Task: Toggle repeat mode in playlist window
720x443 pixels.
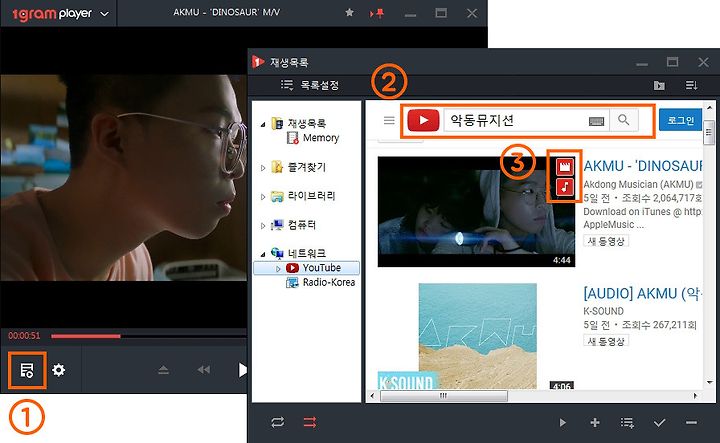Action: click(x=277, y=422)
